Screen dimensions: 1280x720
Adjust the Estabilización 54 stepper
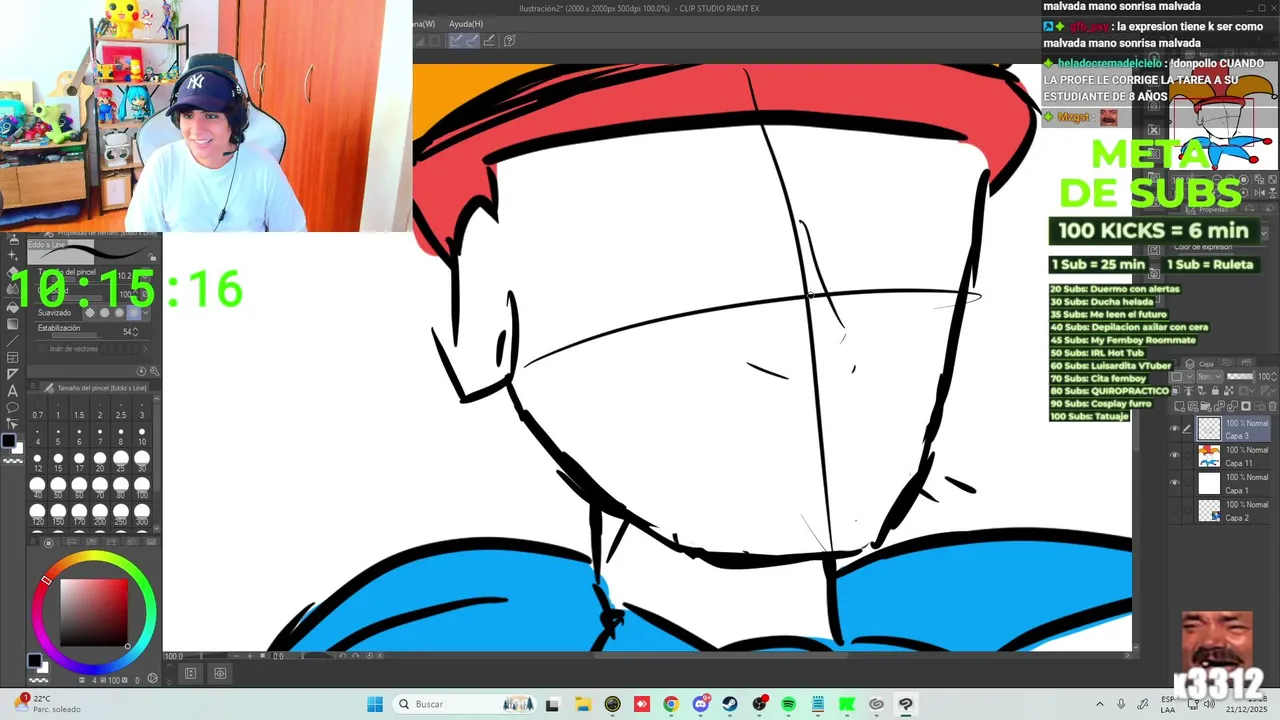[135, 332]
